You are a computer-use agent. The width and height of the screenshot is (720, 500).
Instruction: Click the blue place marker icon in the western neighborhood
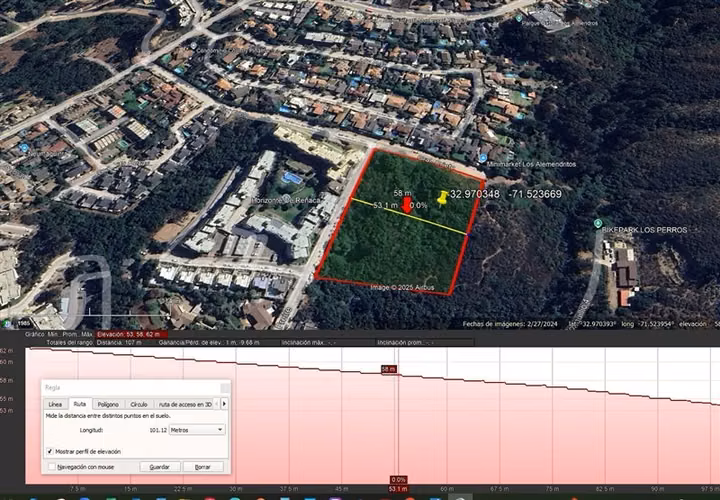click(x=24, y=148)
